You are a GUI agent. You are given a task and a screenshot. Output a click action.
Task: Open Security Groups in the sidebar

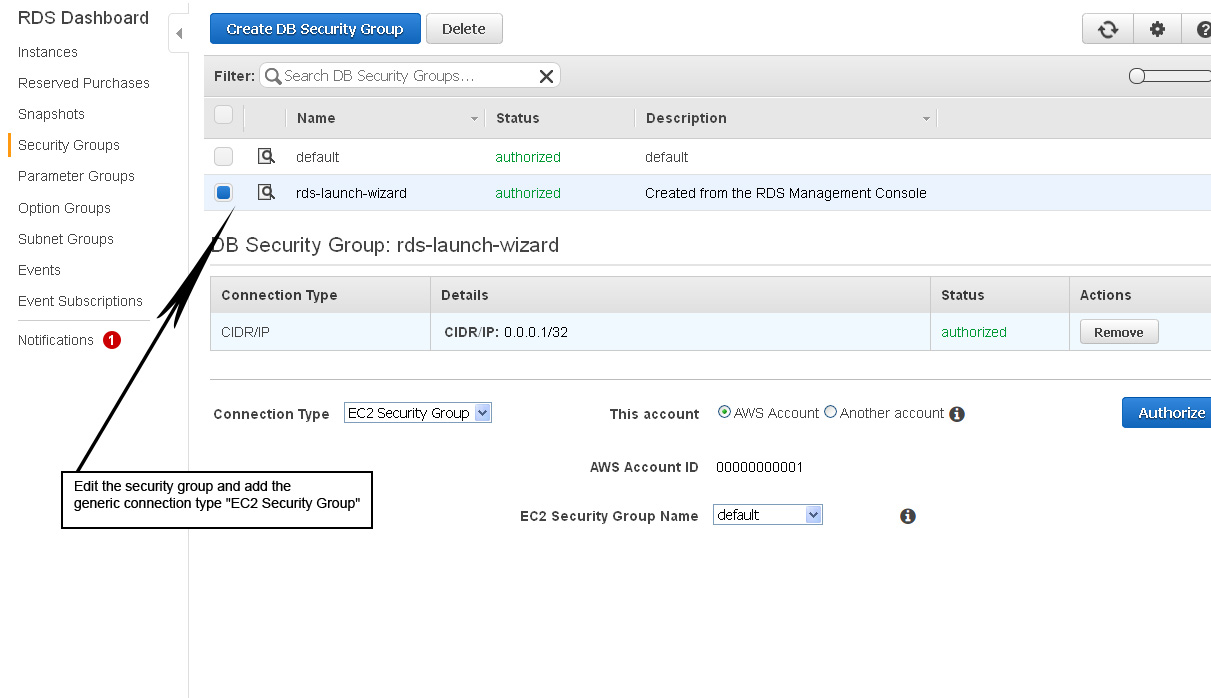point(69,145)
